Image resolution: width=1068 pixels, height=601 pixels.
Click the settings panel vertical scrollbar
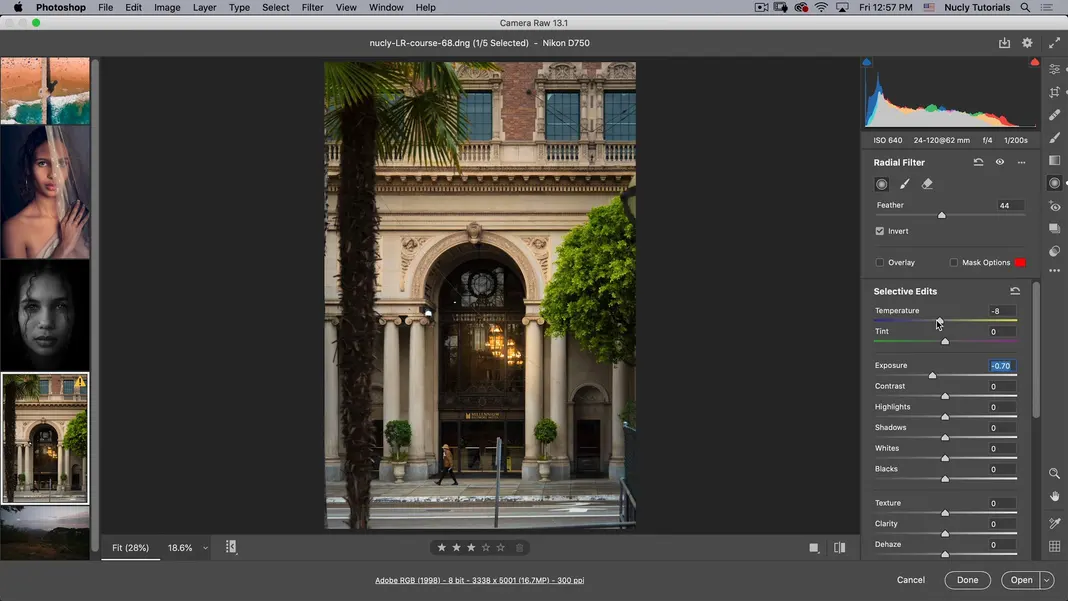pyautogui.click(x=1036, y=350)
